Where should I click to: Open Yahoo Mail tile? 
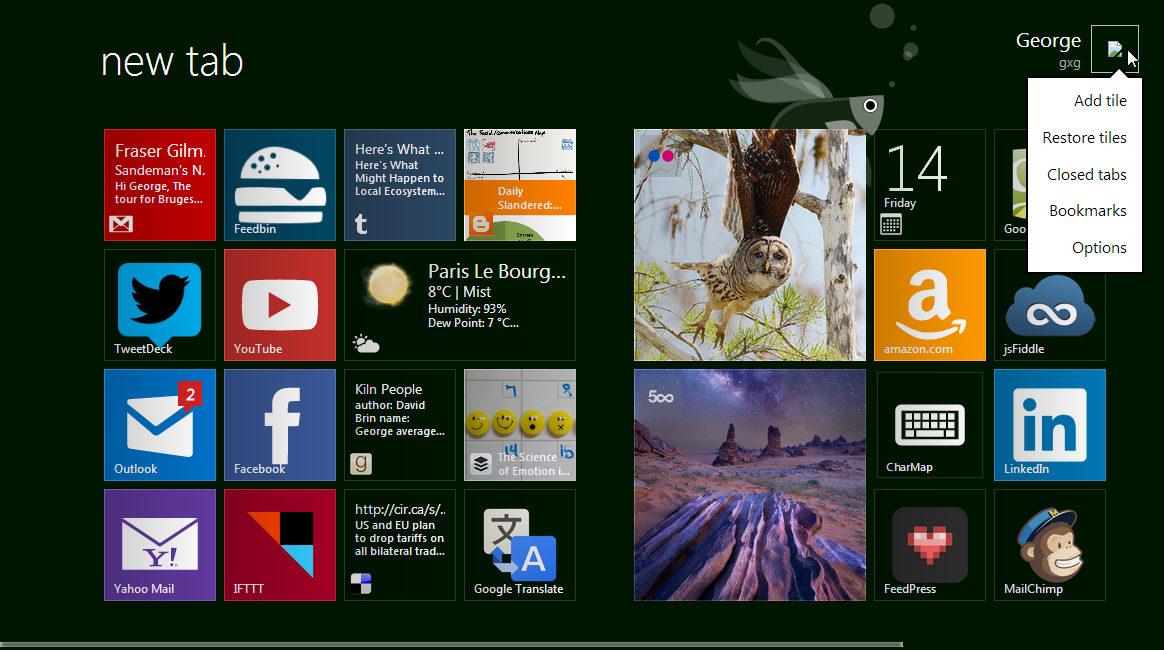(x=160, y=545)
